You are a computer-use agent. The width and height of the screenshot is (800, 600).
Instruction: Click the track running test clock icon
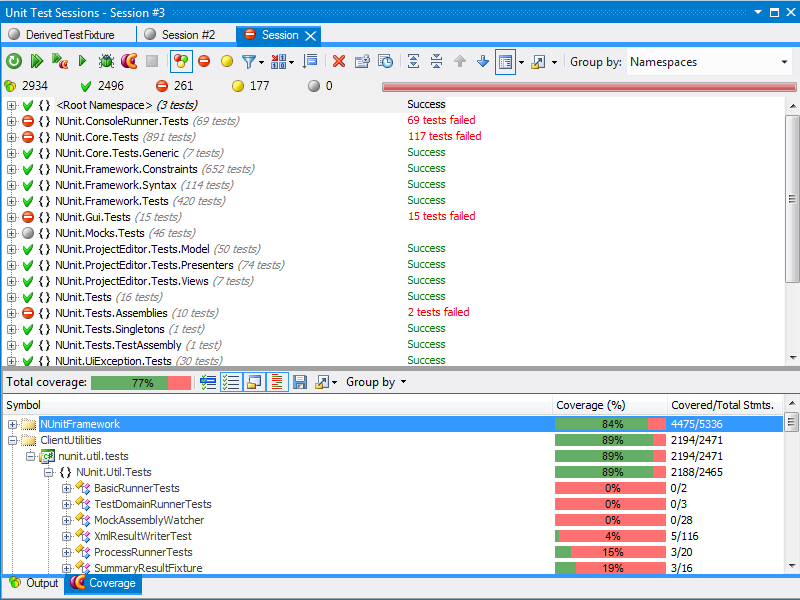(x=385, y=62)
